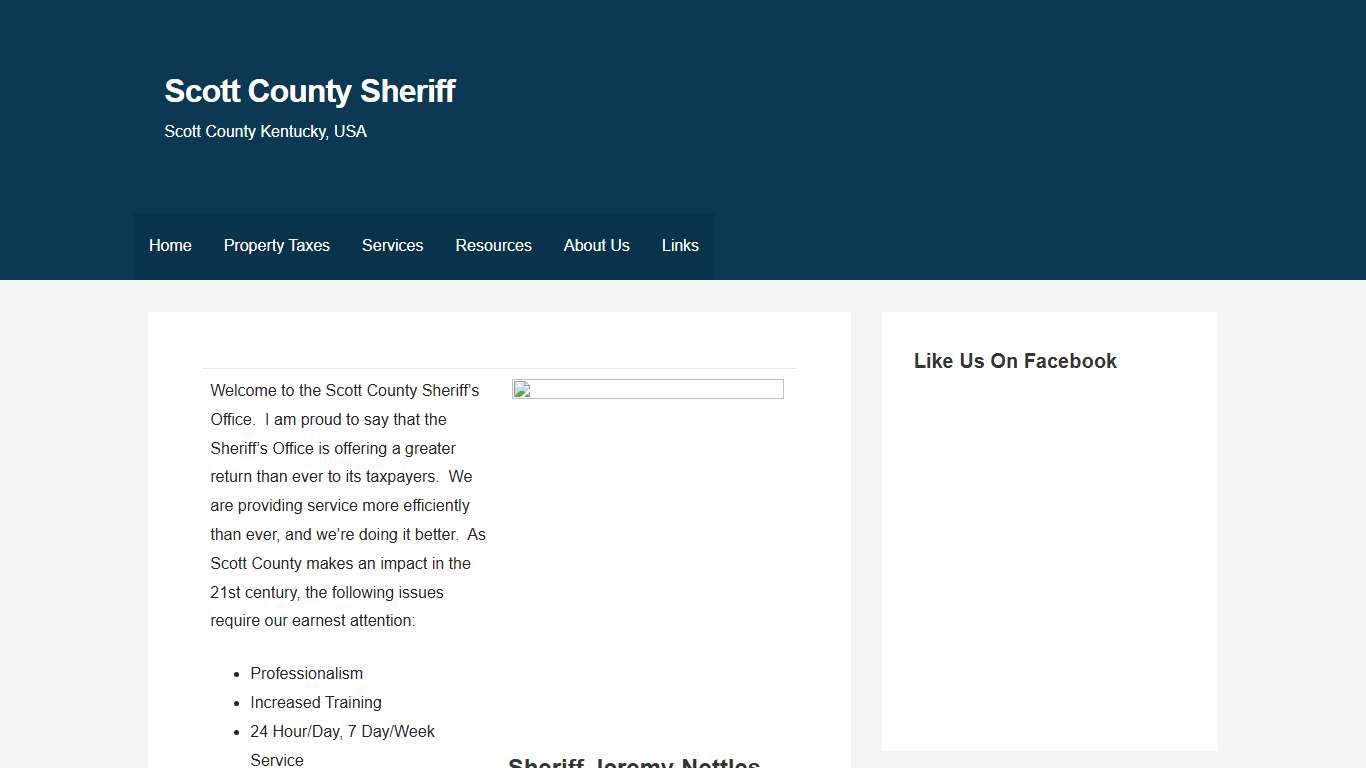Click the welcome paragraph text
Screen dimensions: 1366x768
point(345,505)
